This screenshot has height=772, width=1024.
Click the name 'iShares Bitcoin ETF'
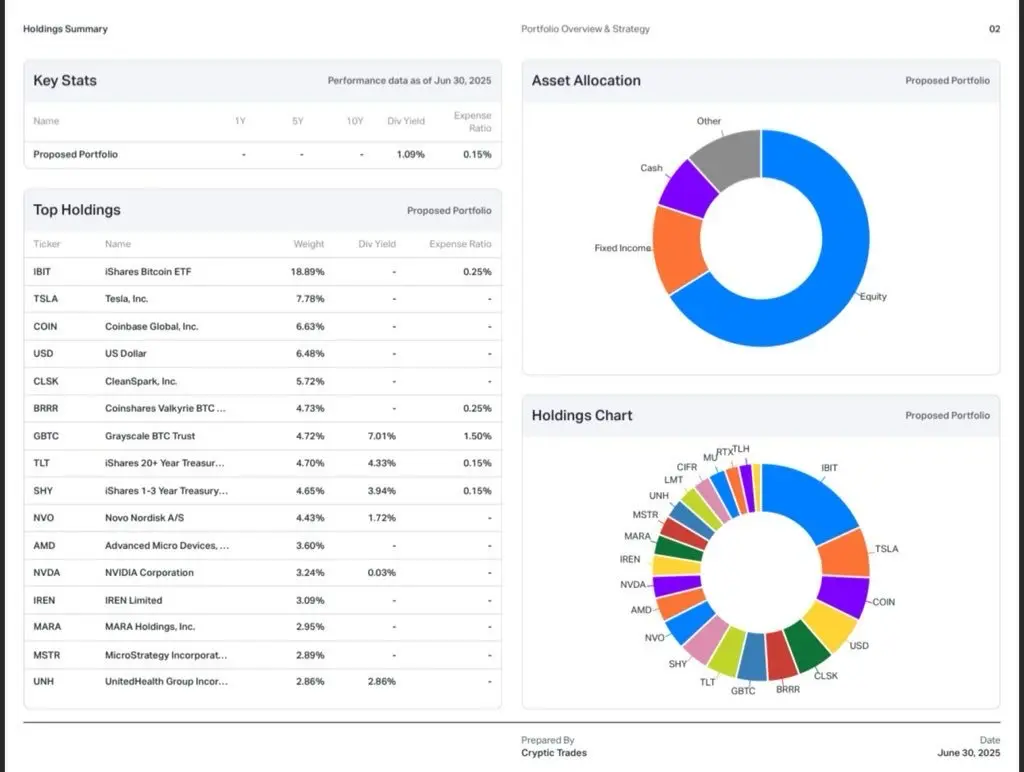148,272
